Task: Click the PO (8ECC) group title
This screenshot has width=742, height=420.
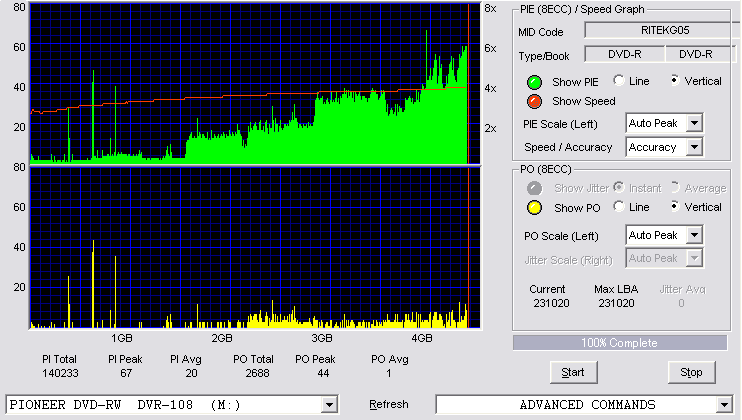Action: 546,169
